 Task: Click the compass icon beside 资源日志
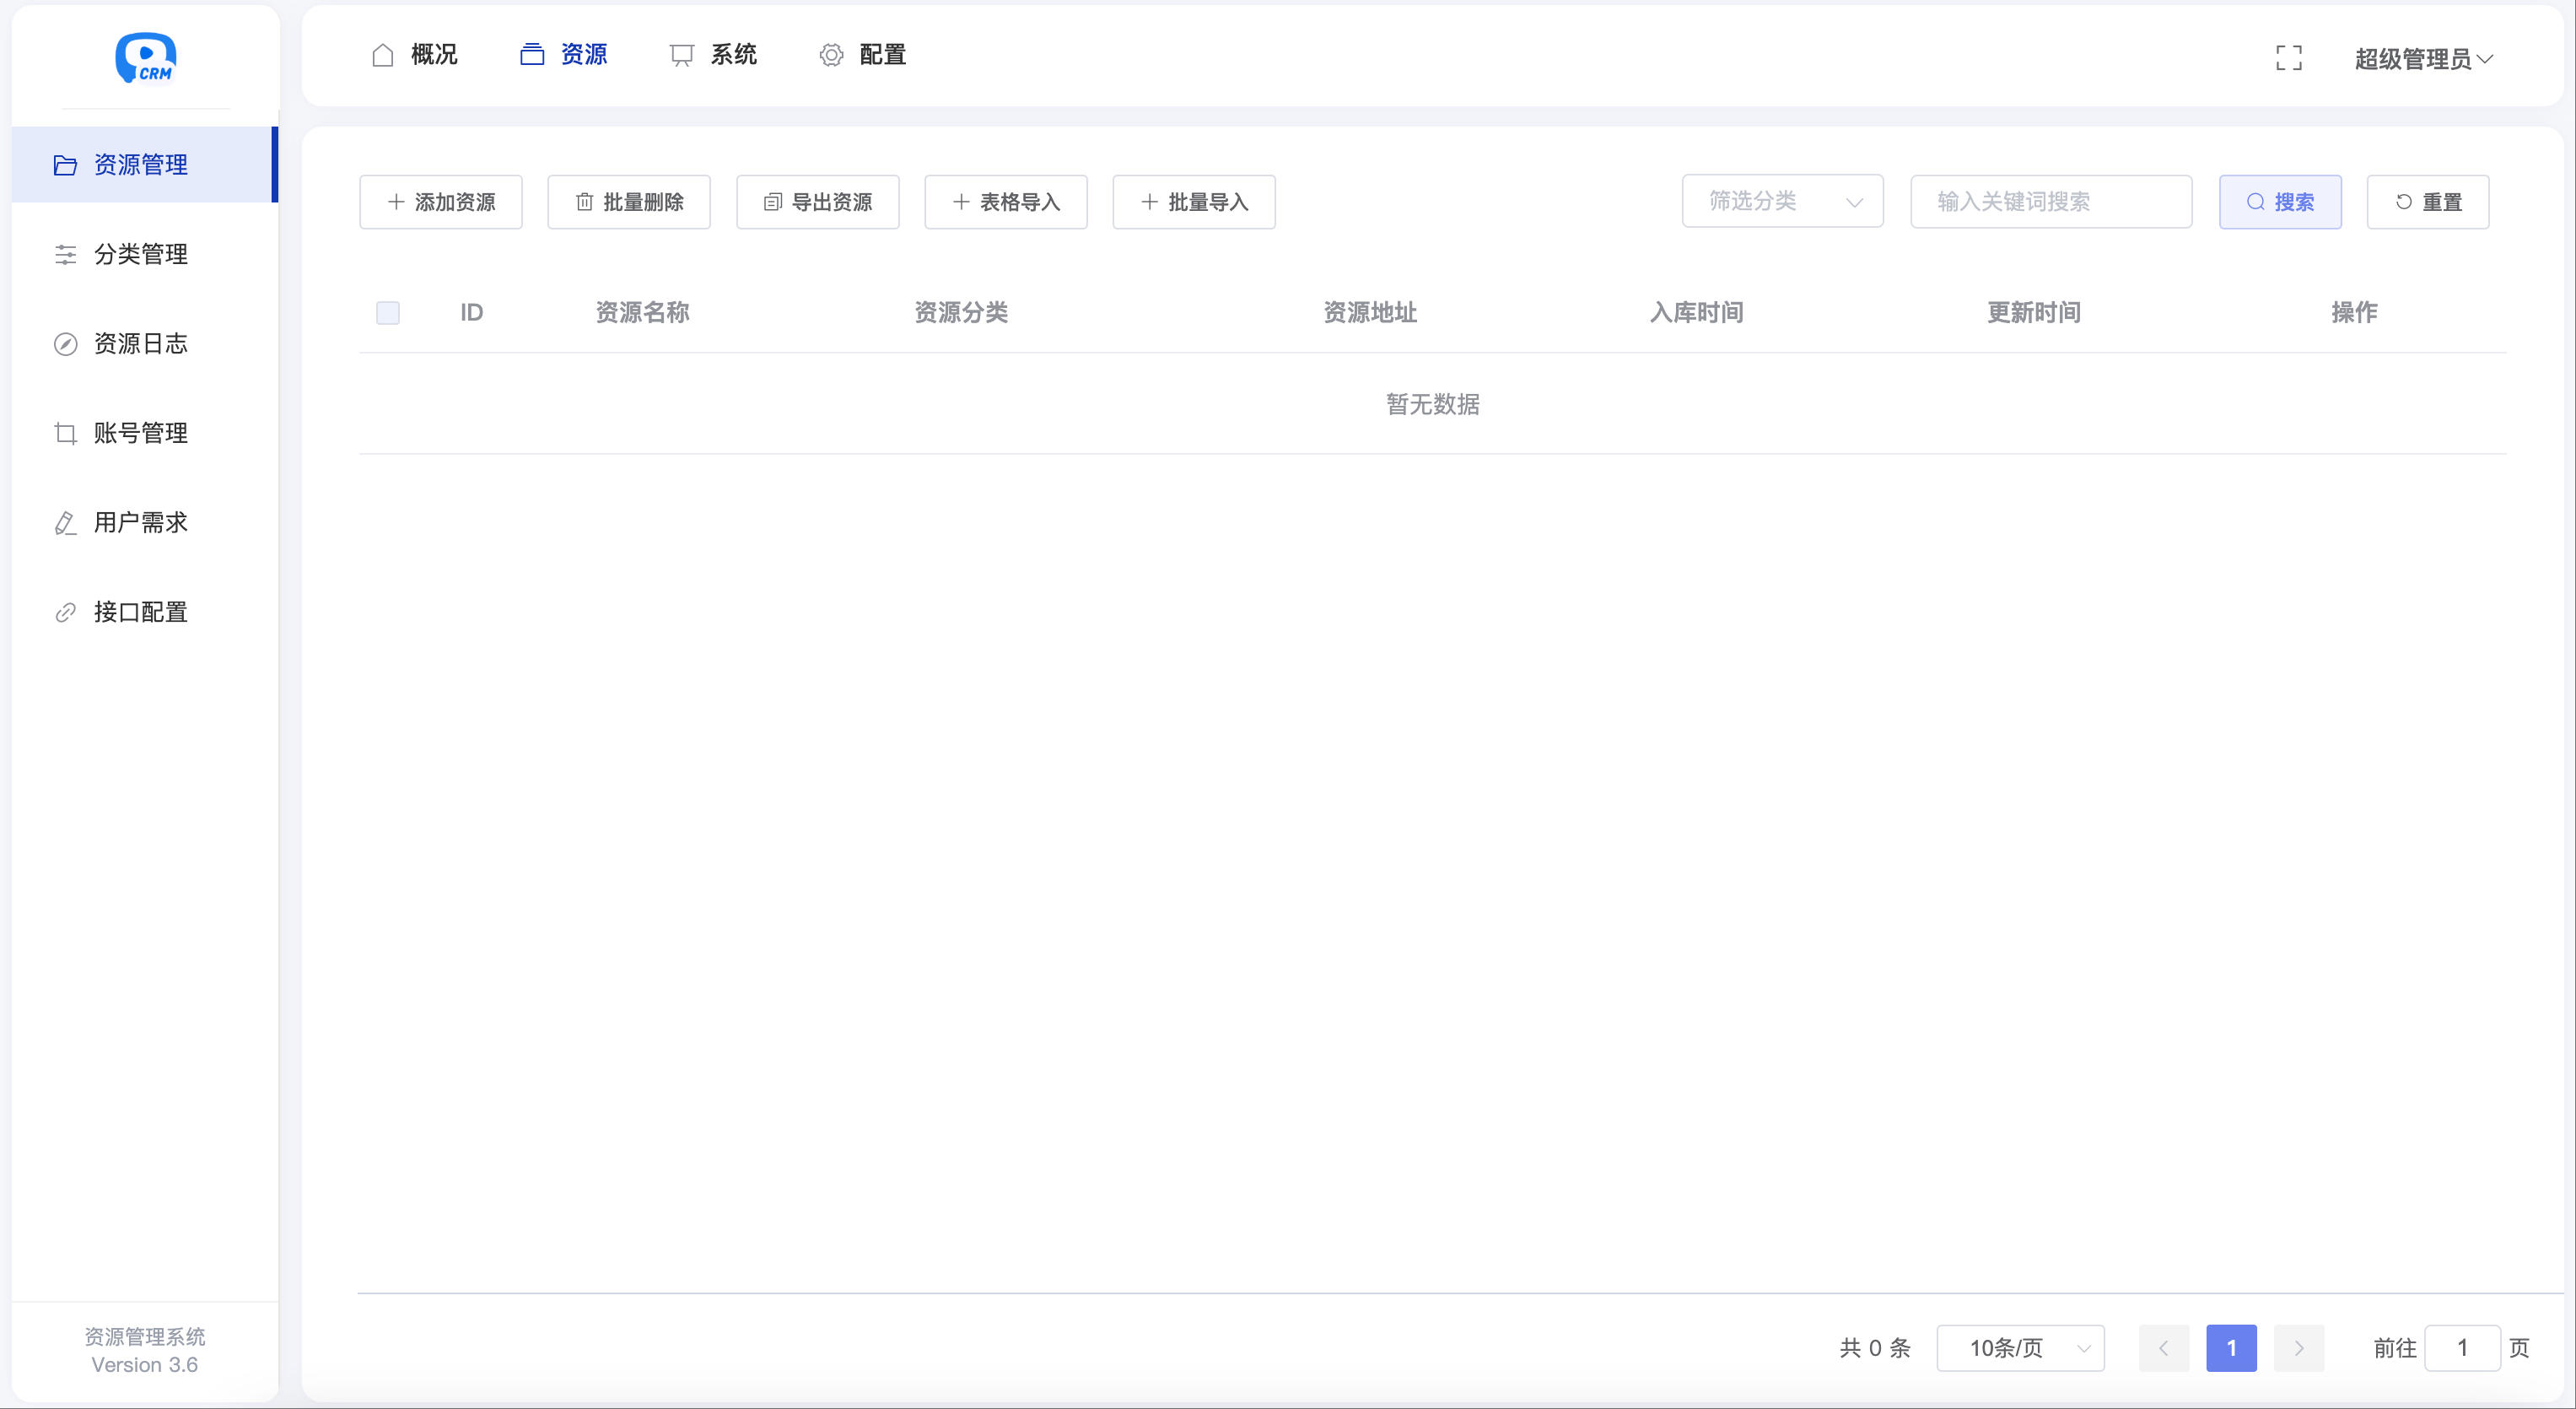point(65,344)
